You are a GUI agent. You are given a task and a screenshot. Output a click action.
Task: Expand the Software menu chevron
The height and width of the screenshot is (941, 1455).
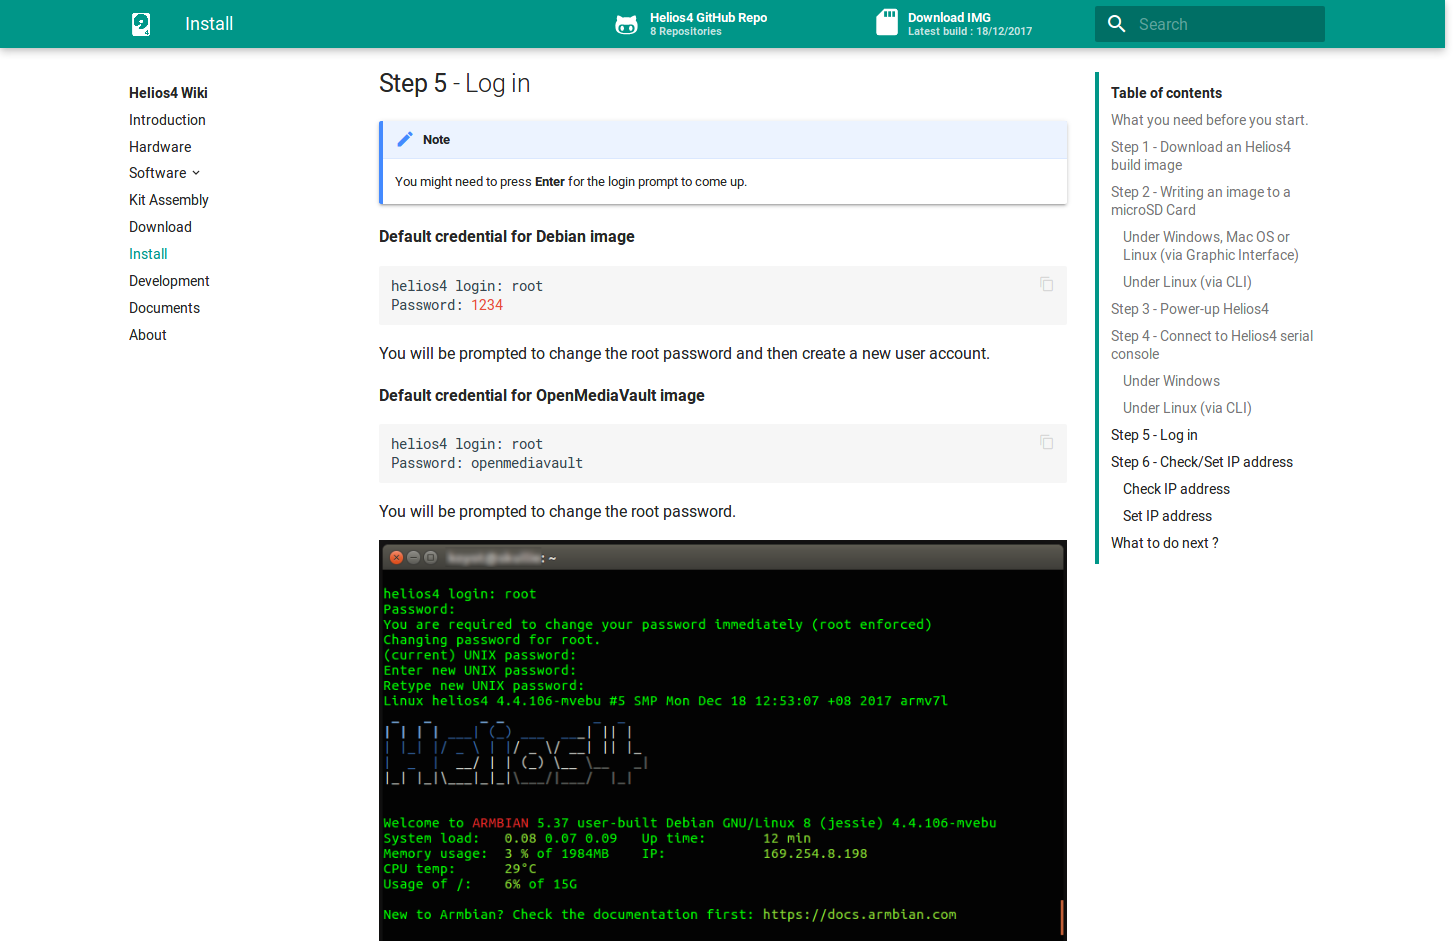[x=196, y=173]
